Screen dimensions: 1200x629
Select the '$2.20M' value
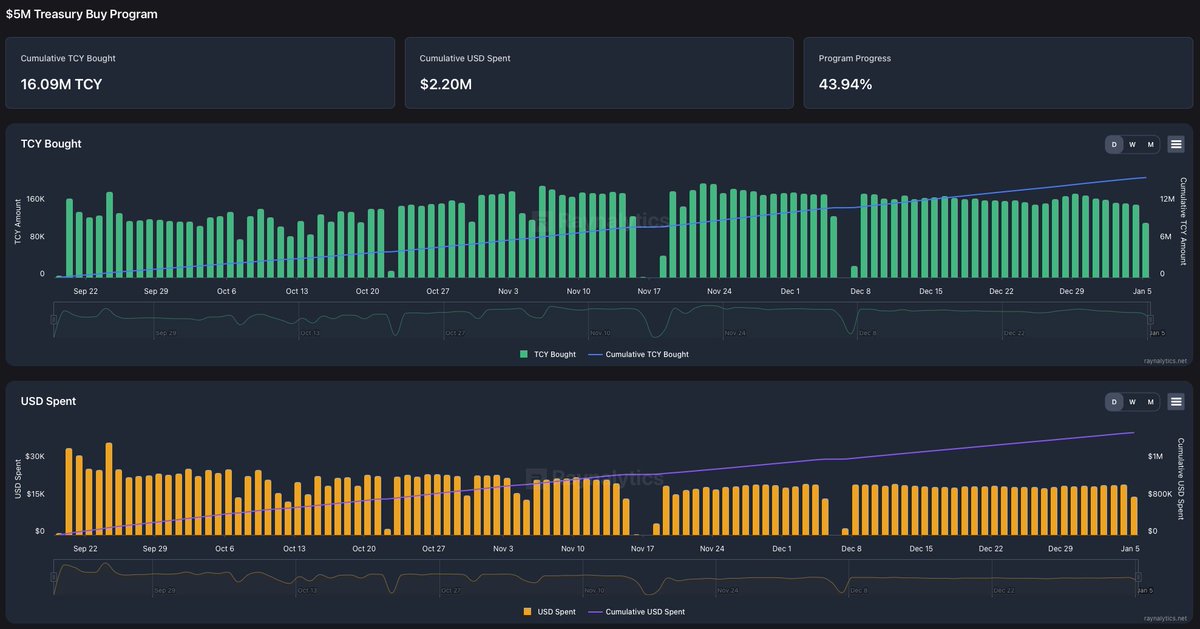pyautogui.click(x=446, y=84)
